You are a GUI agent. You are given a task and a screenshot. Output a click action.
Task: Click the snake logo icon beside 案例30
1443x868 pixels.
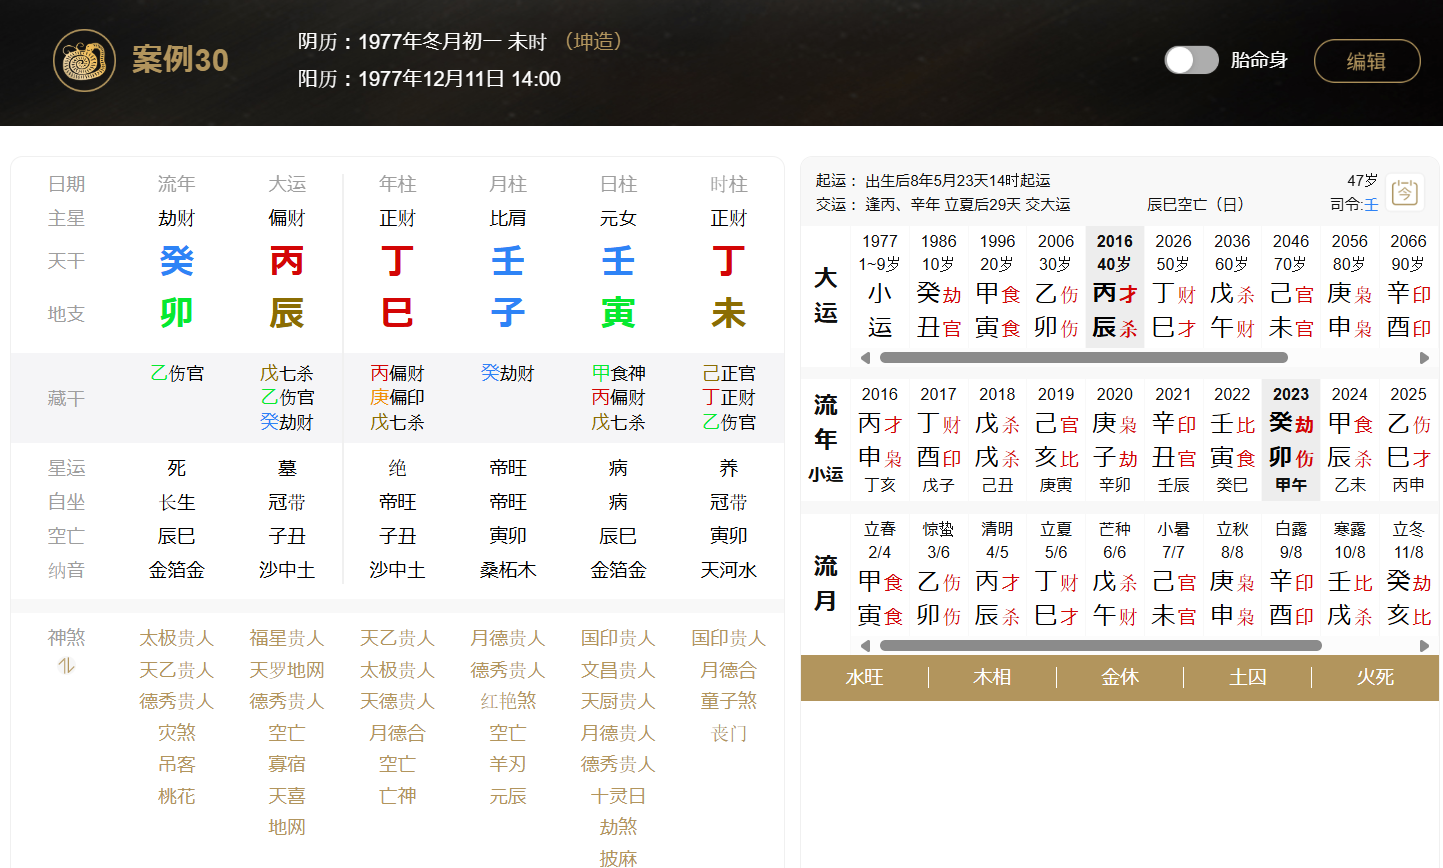pyautogui.click(x=85, y=60)
